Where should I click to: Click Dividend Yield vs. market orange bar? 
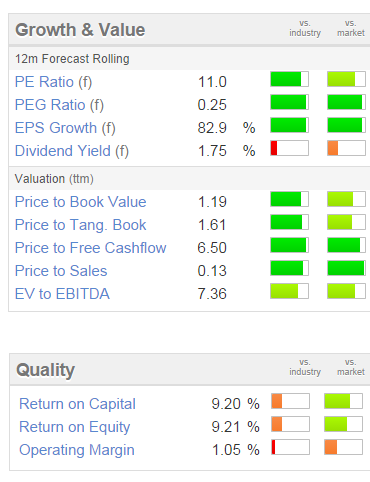coord(346,148)
